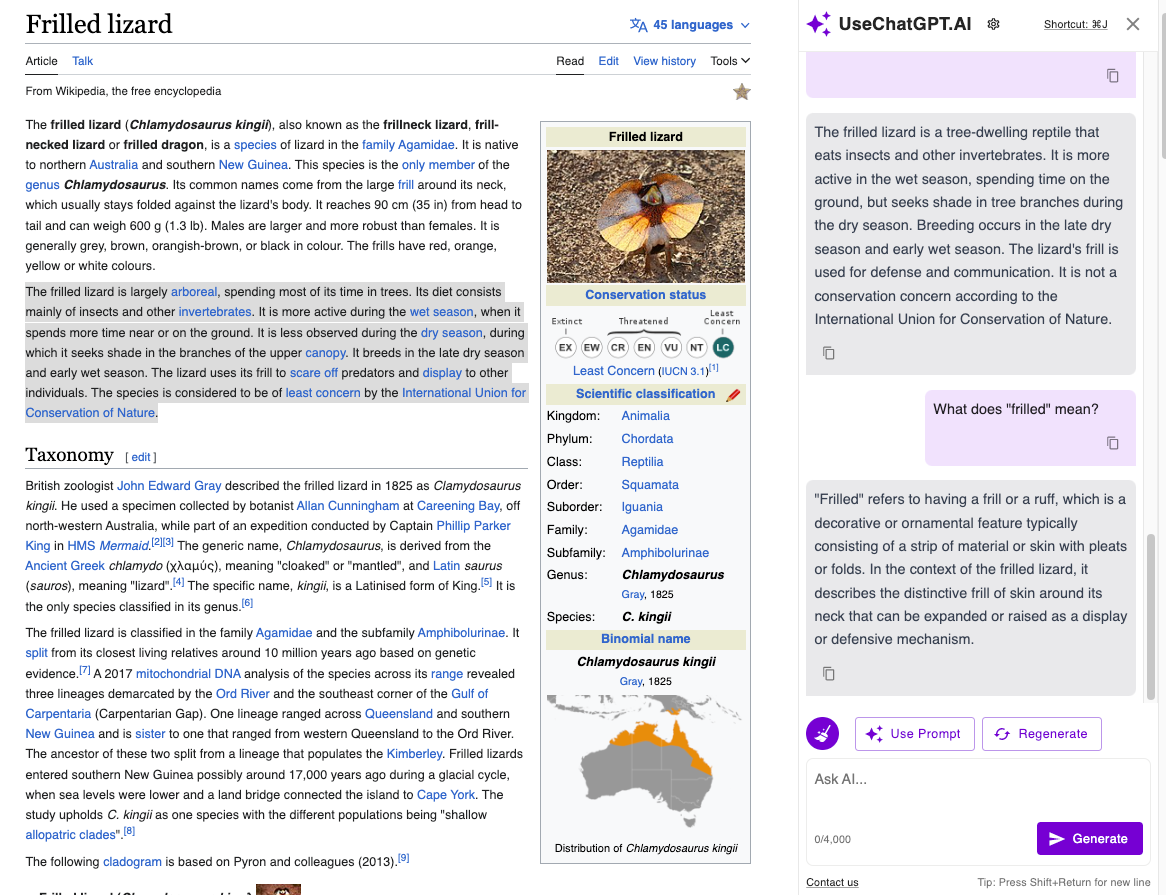Open the Tools dropdown menu
The height and width of the screenshot is (895, 1166).
[729, 61]
